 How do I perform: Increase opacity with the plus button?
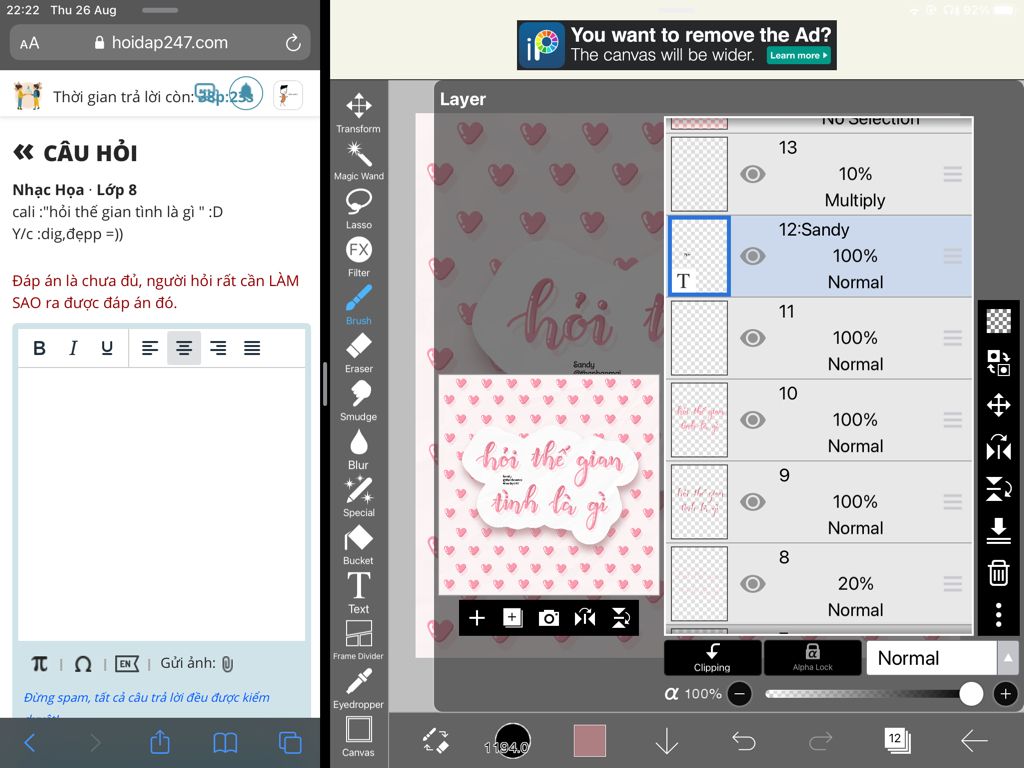click(1006, 694)
